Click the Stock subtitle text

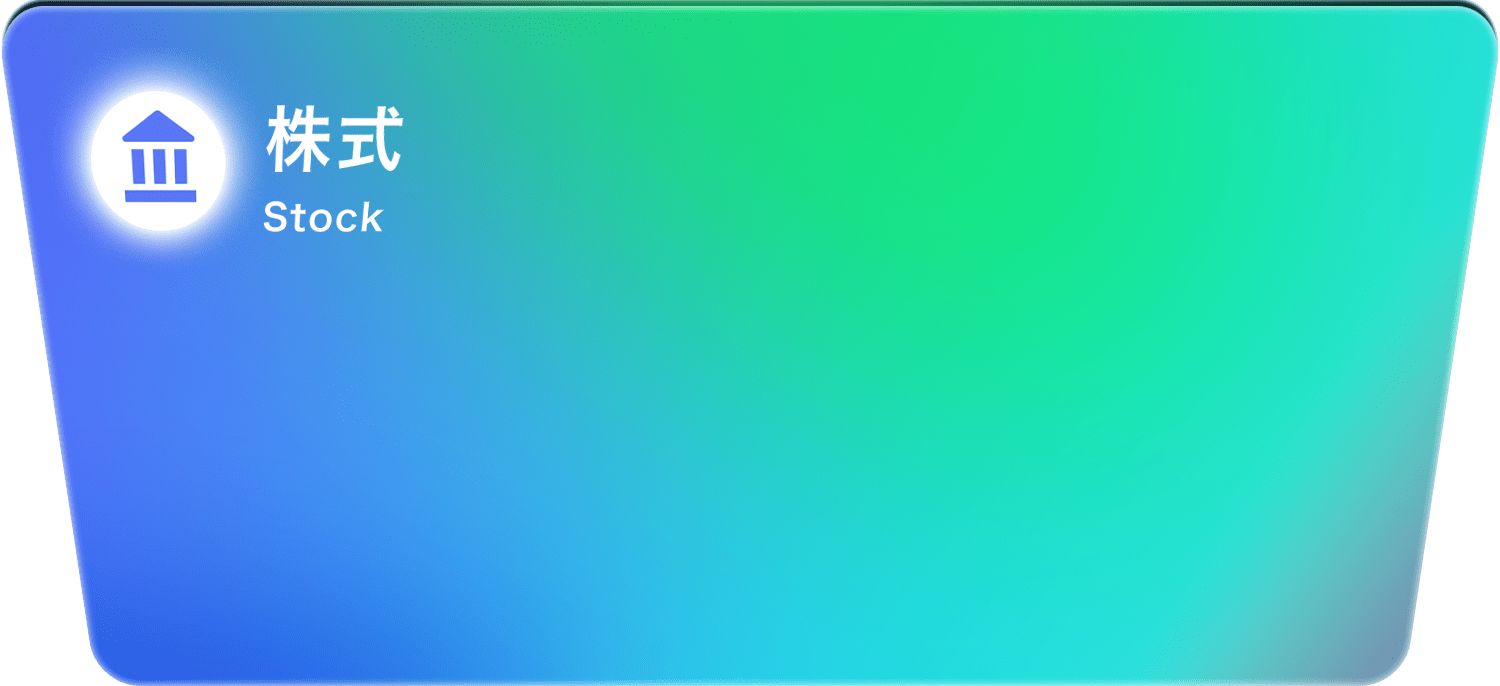coord(322,218)
